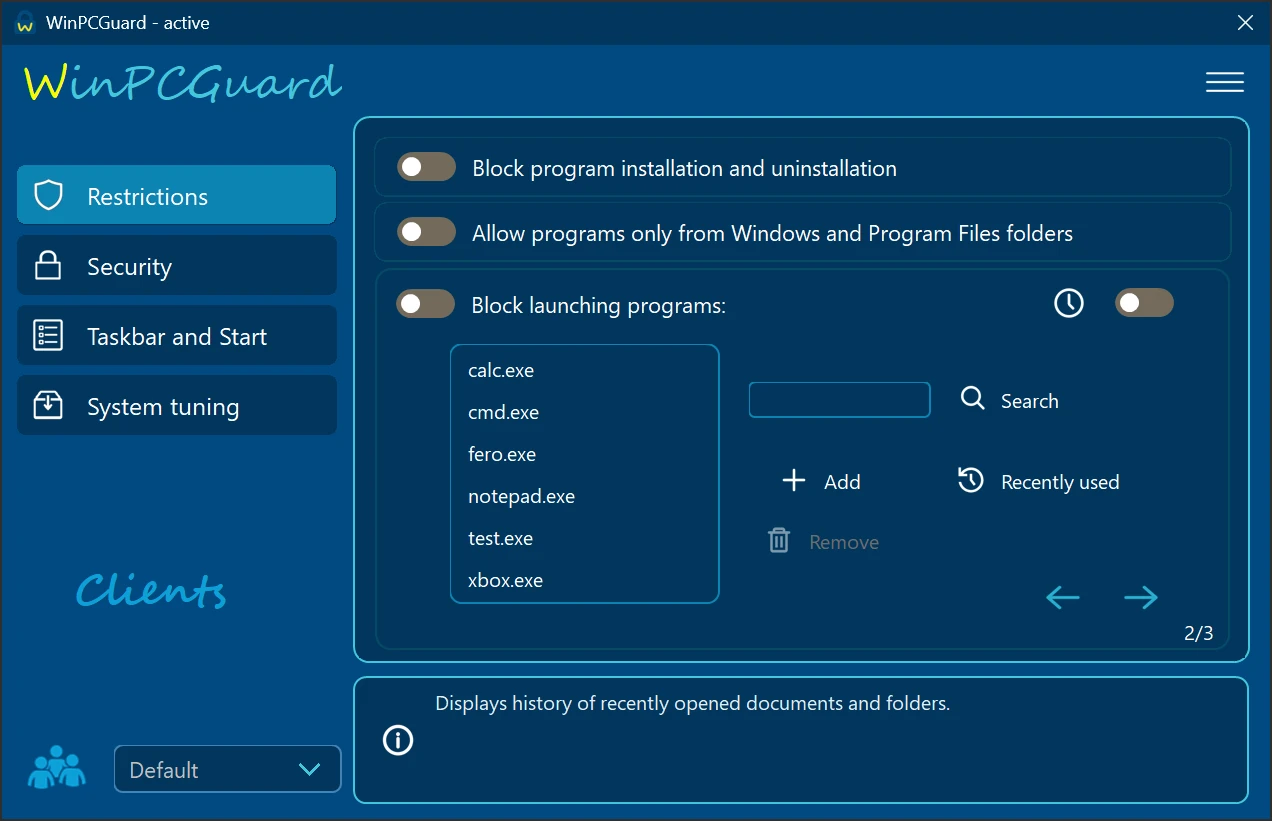Click the list icon beside Taskbar and Start
Screen dimensions: 1272x821
(x=48, y=336)
